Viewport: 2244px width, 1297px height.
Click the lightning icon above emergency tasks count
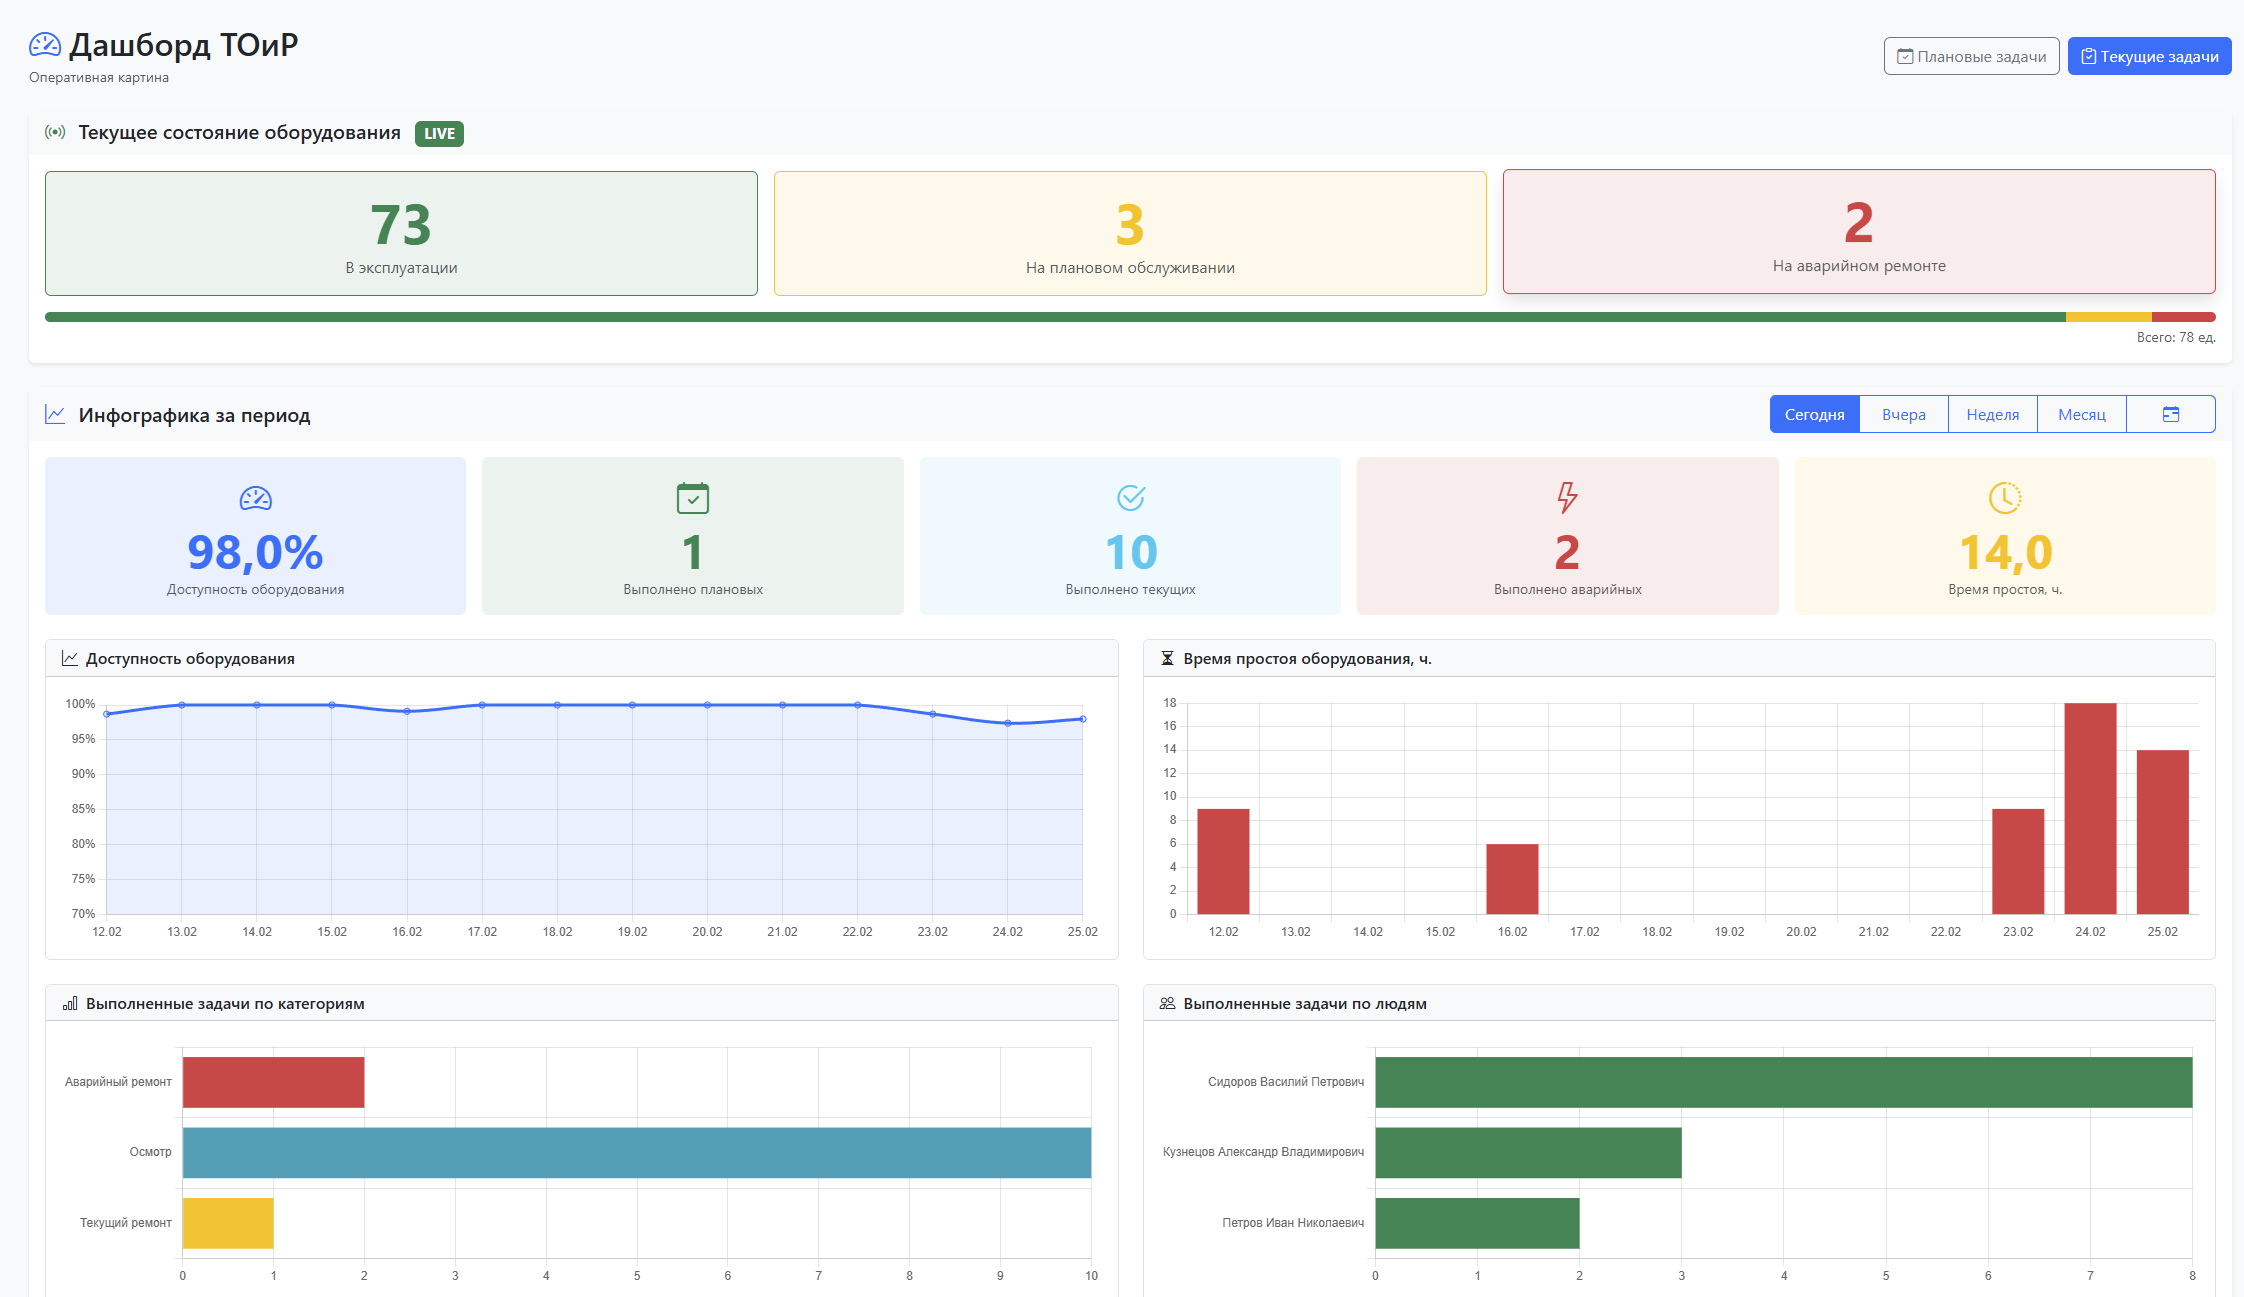click(x=1567, y=499)
